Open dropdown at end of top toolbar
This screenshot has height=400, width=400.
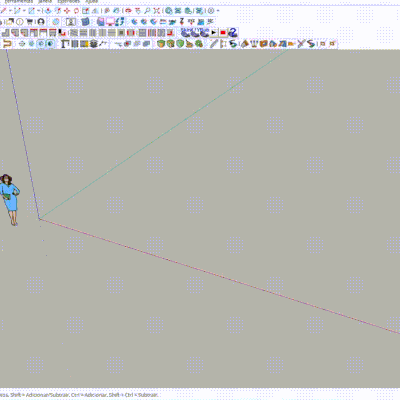coord(218,11)
